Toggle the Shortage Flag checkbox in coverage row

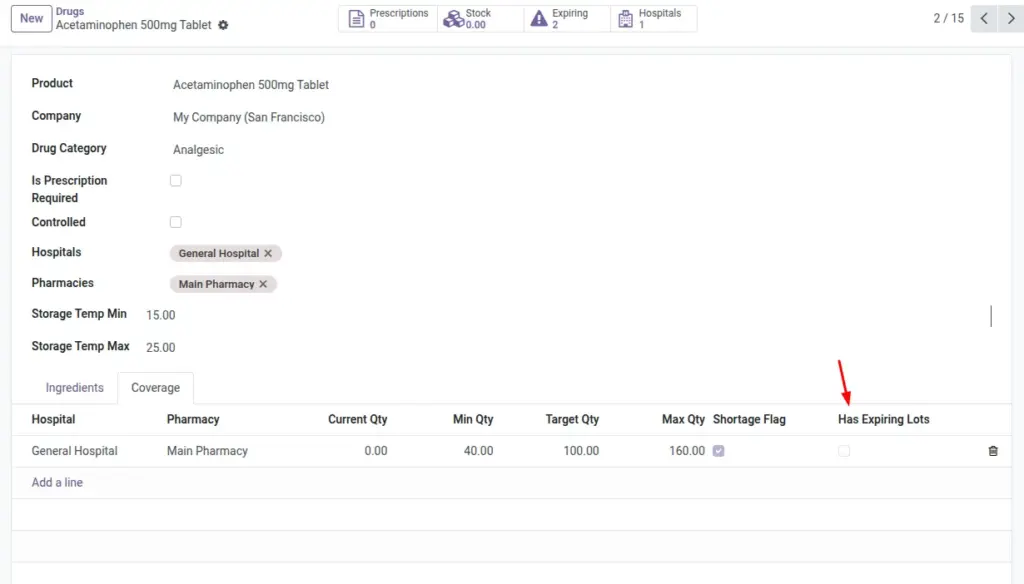(x=718, y=451)
